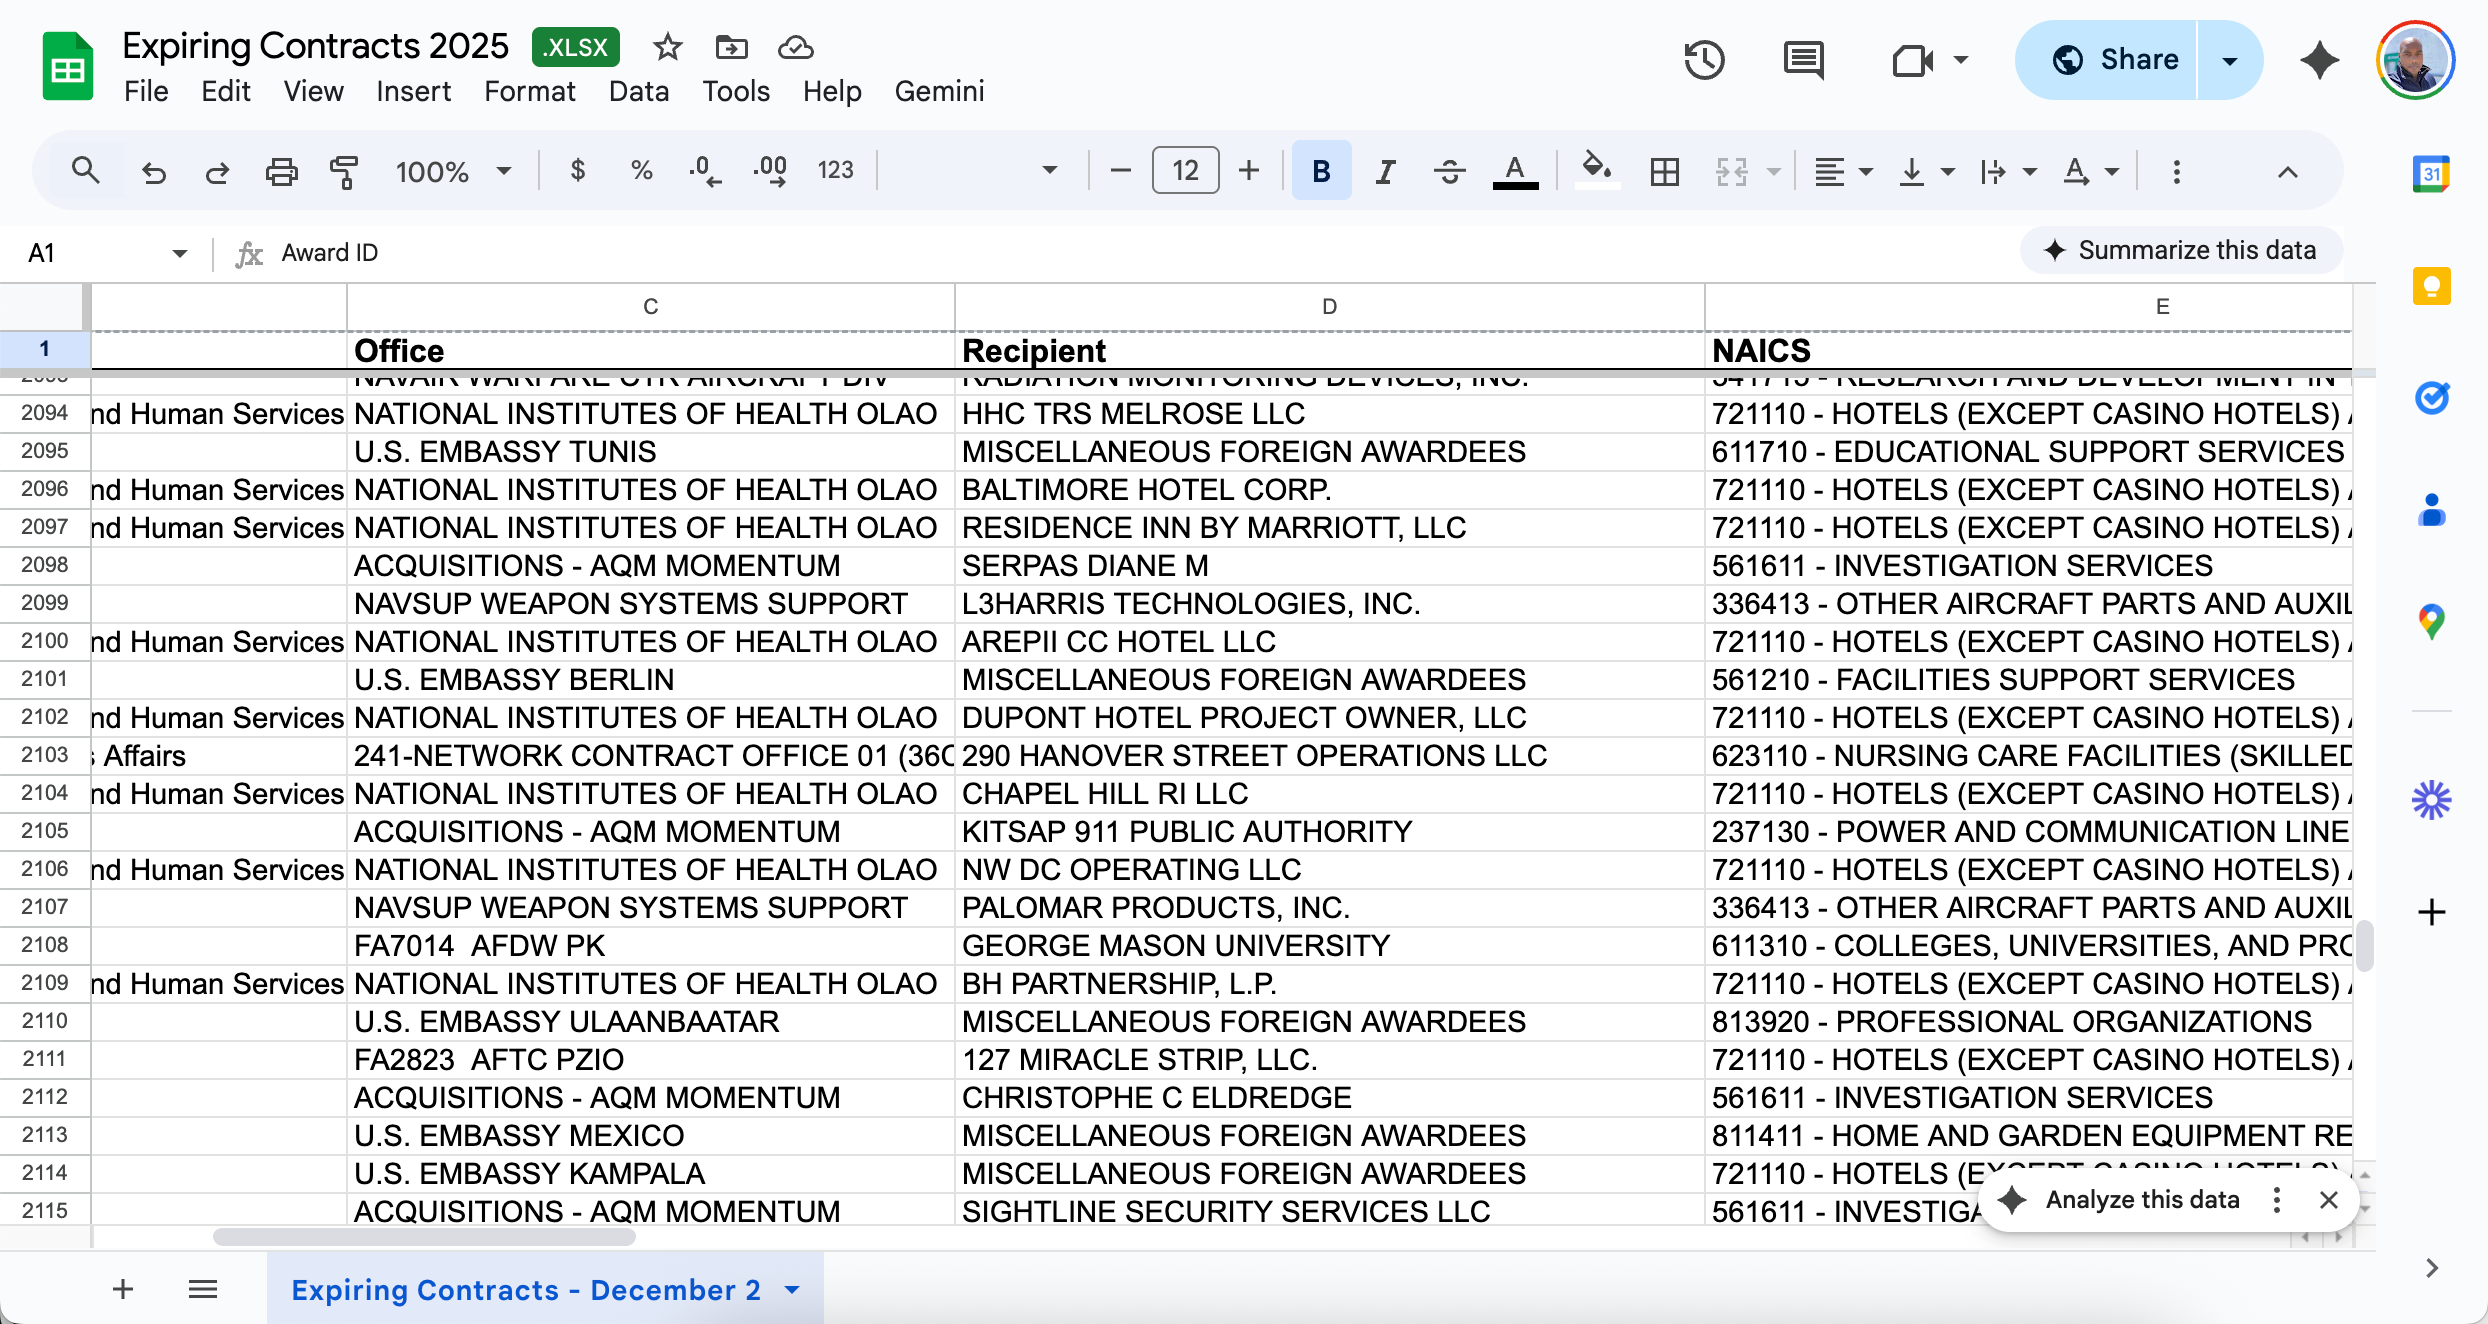Open Google Keep in side panel
This screenshot has height=1324, width=2488.
[x=2431, y=286]
